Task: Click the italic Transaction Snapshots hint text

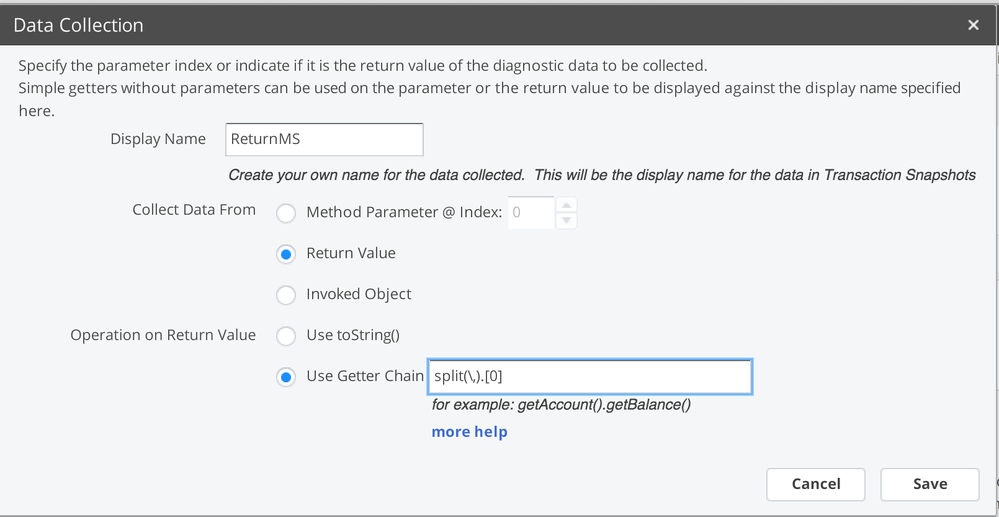Action: [x=602, y=175]
